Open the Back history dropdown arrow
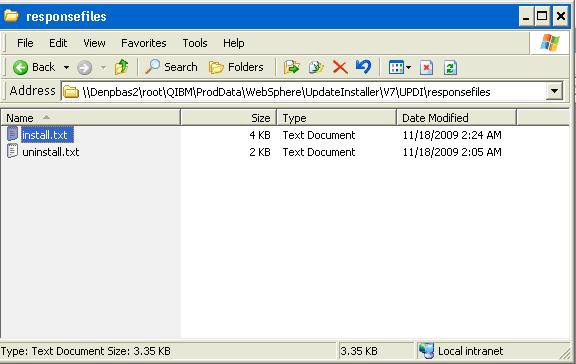 click(x=66, y=68)
